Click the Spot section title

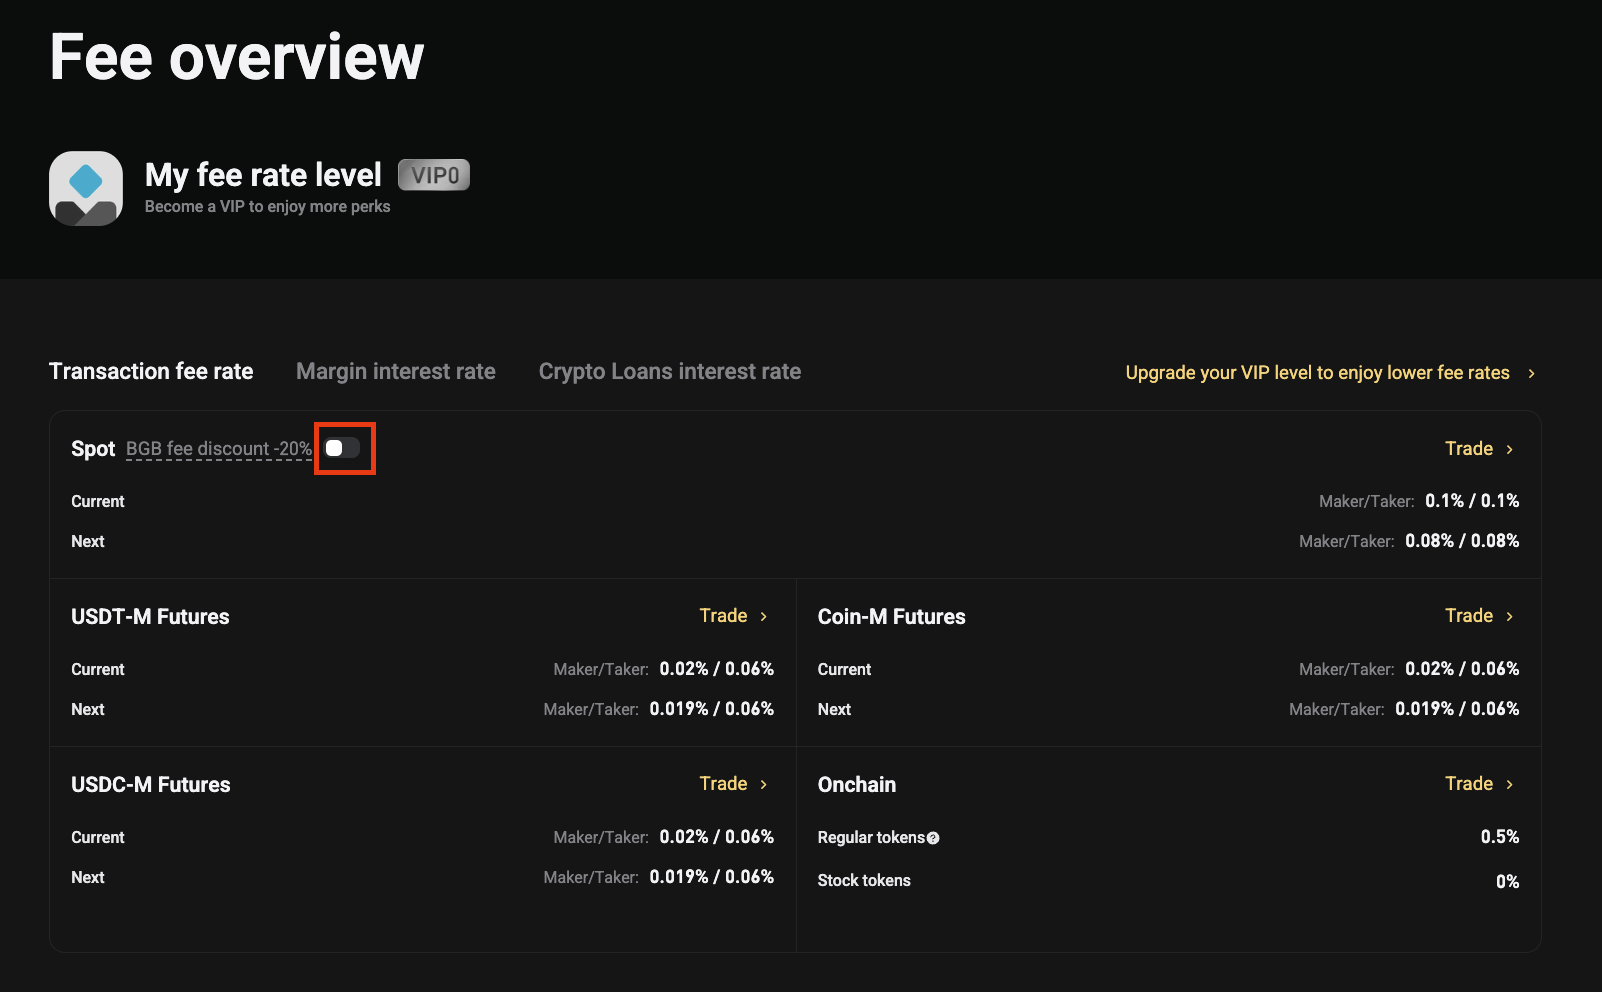click(93, 449)
